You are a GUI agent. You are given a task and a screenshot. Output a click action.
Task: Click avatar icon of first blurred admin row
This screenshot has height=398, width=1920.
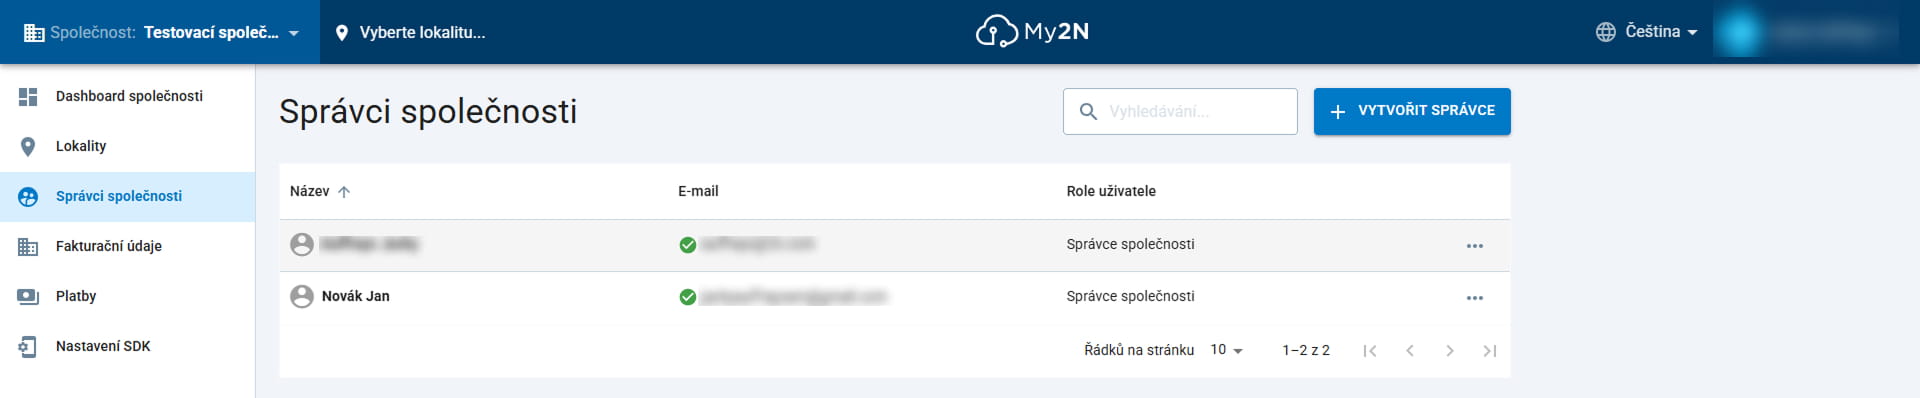(302, 244)
